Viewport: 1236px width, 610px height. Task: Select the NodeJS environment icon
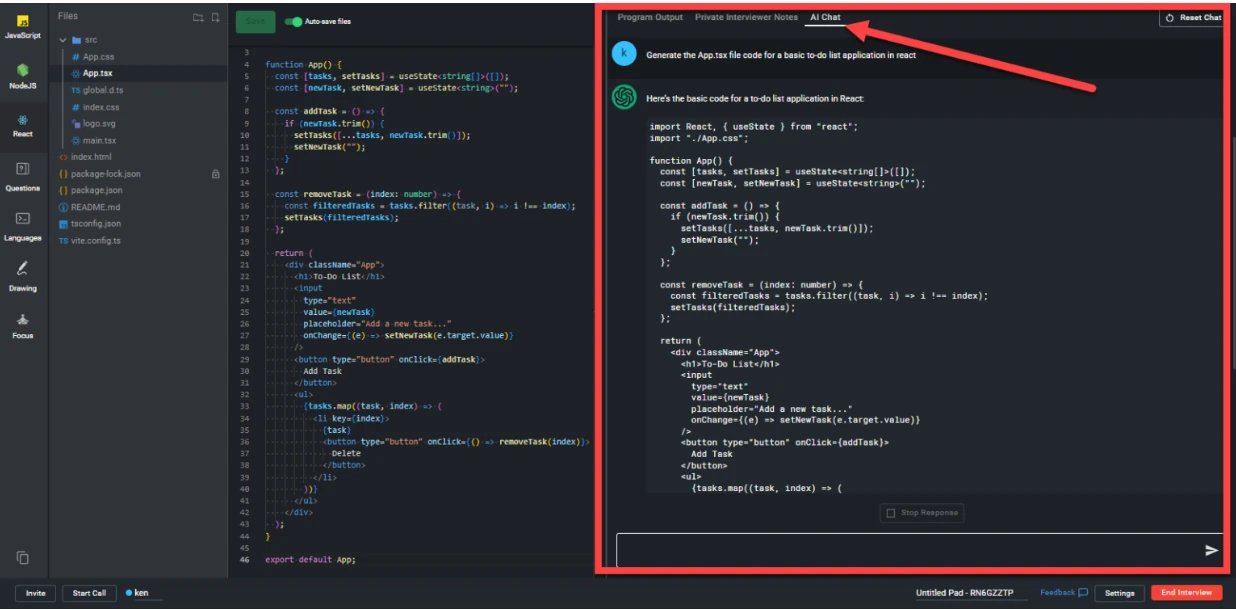pyautogui.click(x=23, y=76)
